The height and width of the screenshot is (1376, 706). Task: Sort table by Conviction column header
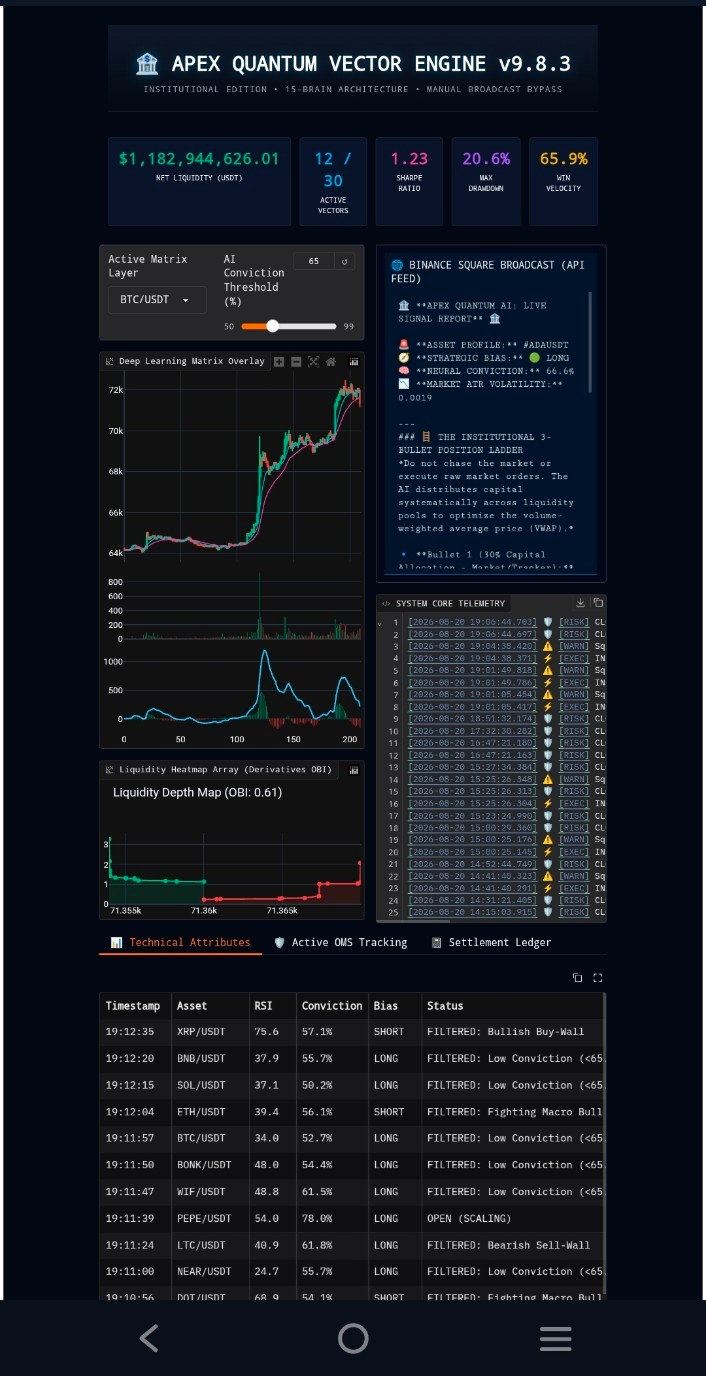coord(332,1006)
